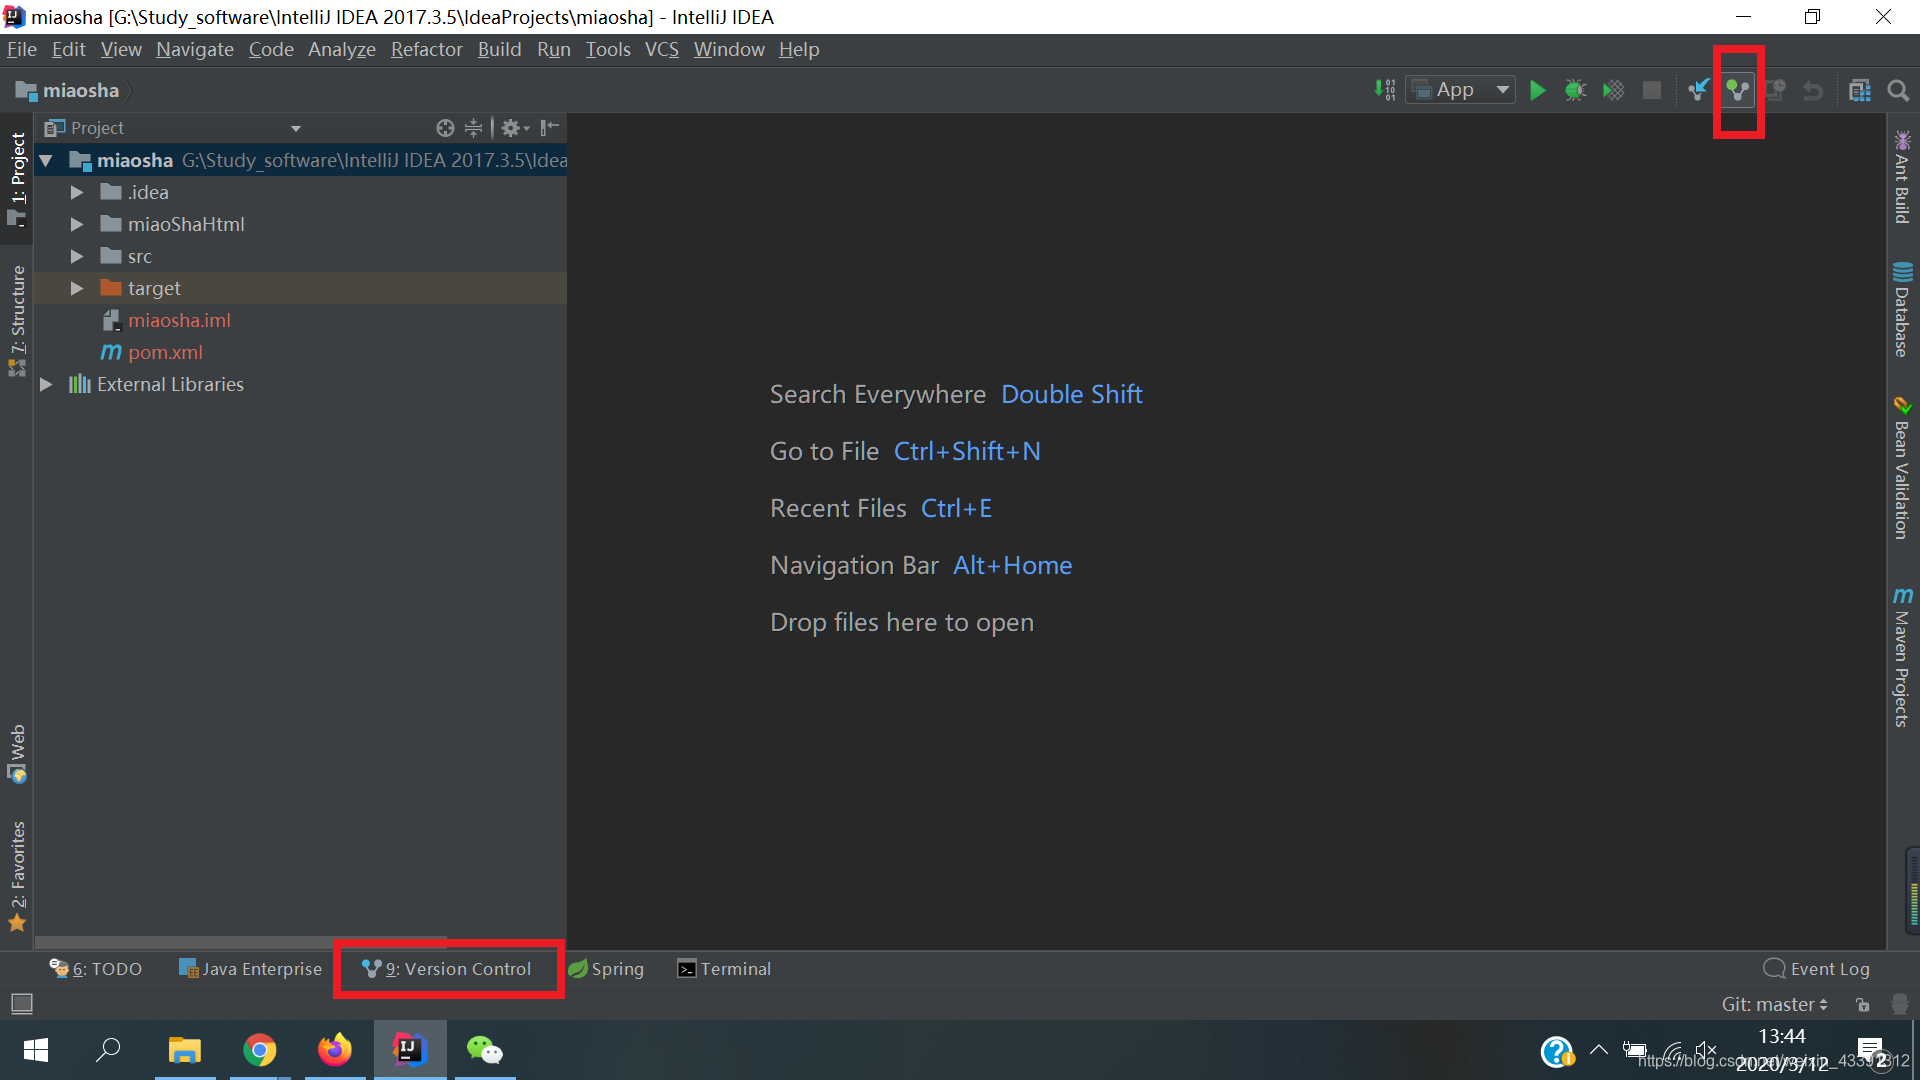
Task: Click the inspector hat icon in status bar
Action: (x=1900, y=1004)
